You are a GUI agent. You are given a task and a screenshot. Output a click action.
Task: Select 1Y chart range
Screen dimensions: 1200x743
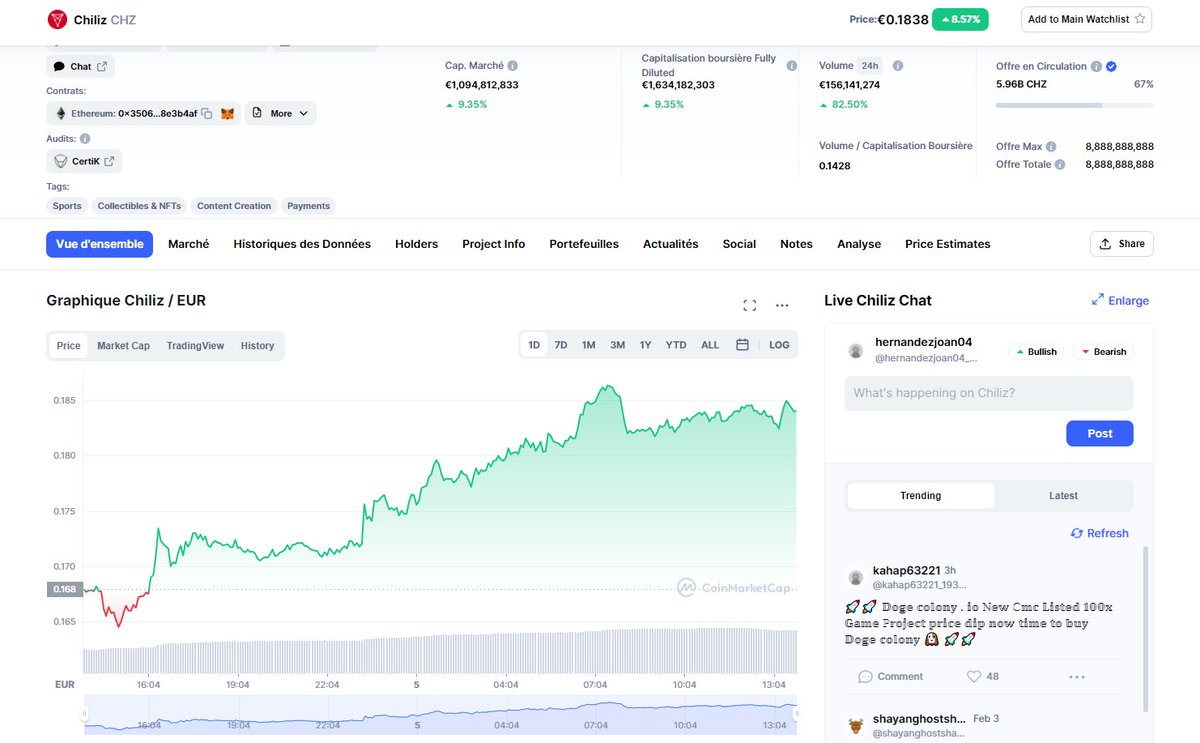pos(645,345)
